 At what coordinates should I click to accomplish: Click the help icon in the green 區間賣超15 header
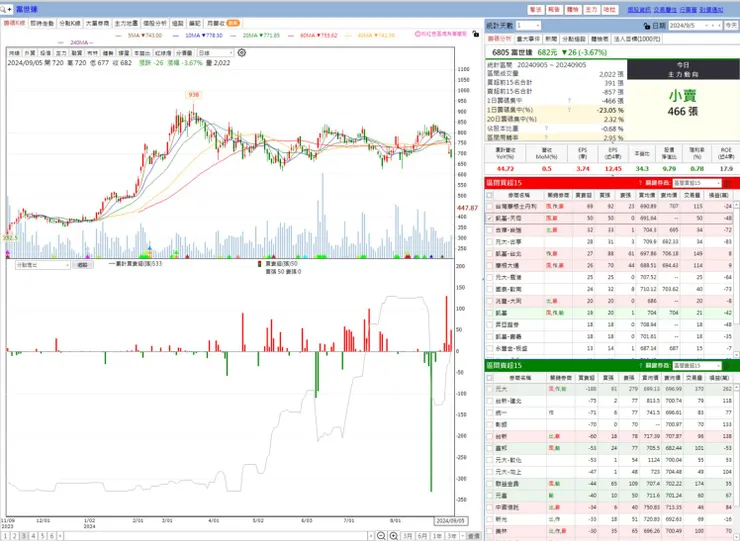point(640,365)
